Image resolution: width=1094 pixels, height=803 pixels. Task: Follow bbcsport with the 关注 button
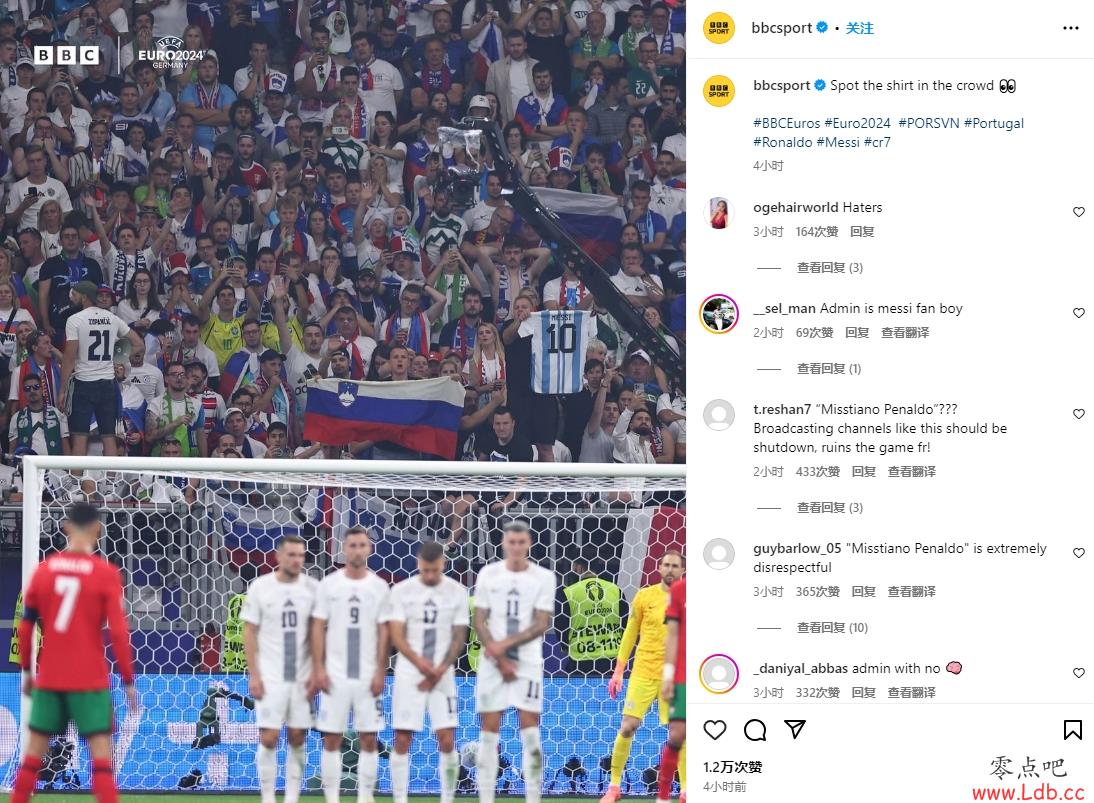tap(860, 28)
